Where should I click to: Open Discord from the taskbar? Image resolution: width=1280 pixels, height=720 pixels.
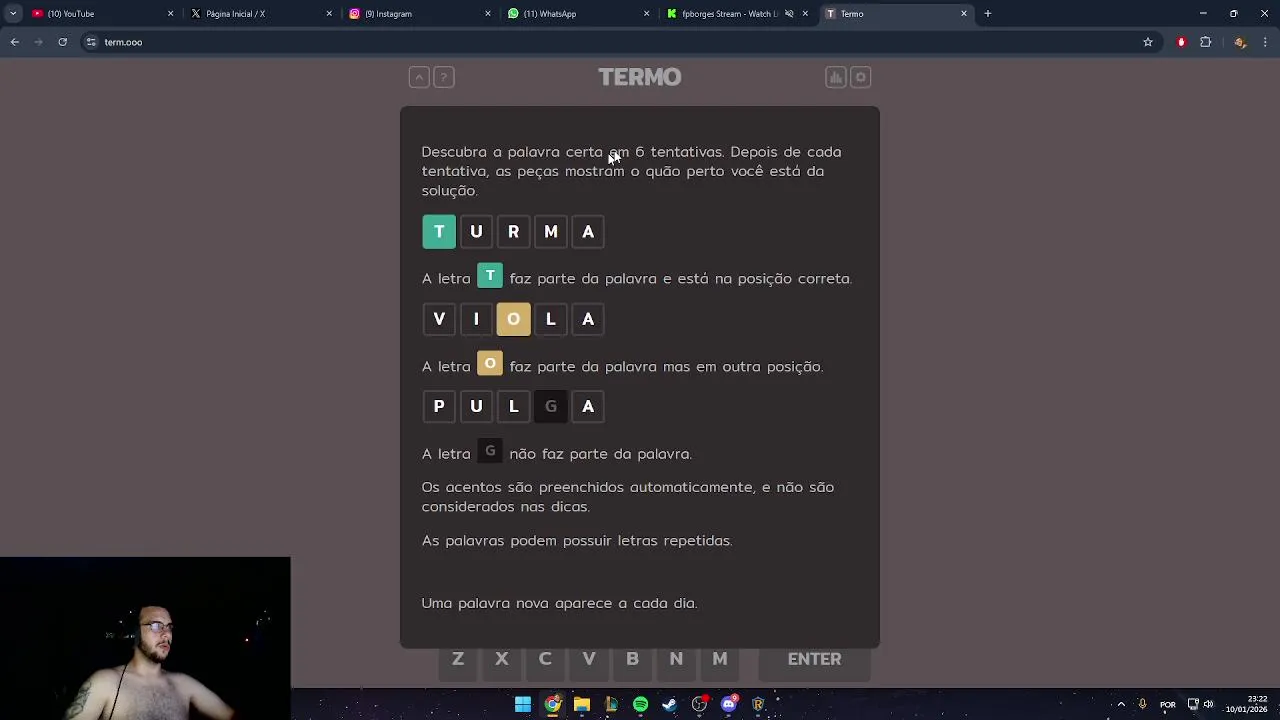click(729, 705)
